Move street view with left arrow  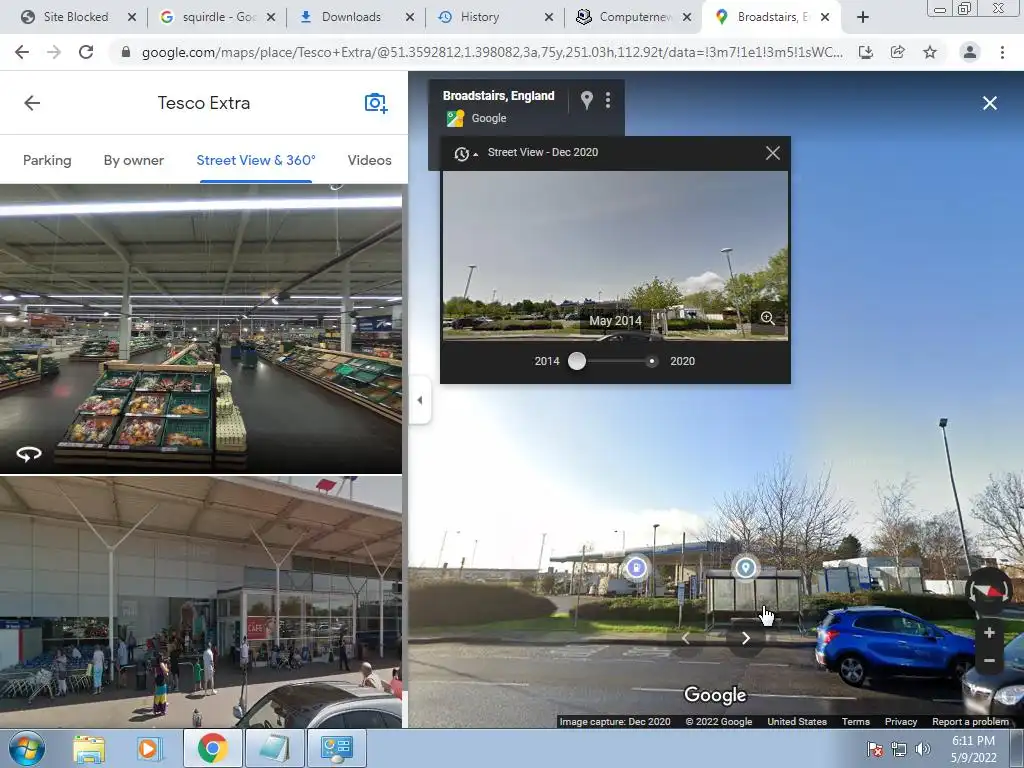point(686,638)
